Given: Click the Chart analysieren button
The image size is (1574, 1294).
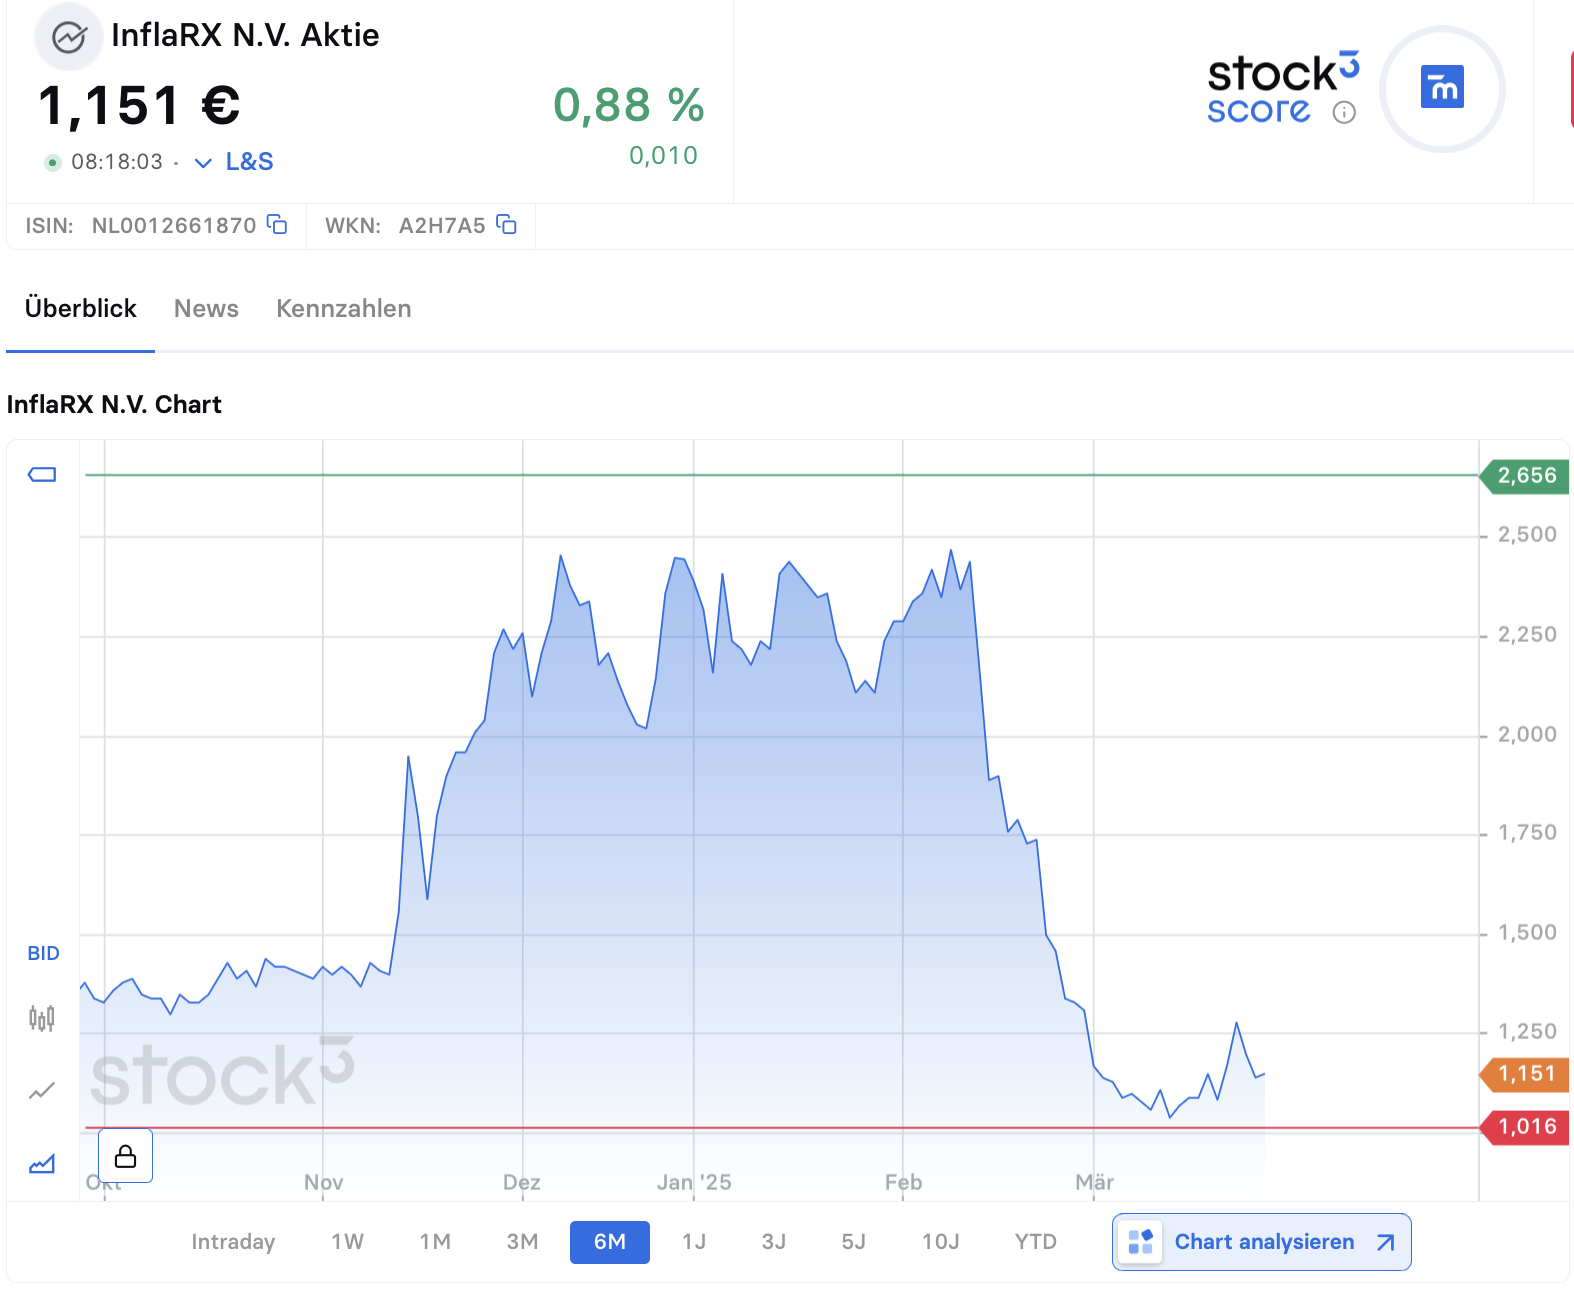Looking at the screenshot, I should pyautogui.click(x=1262, y=1242).
